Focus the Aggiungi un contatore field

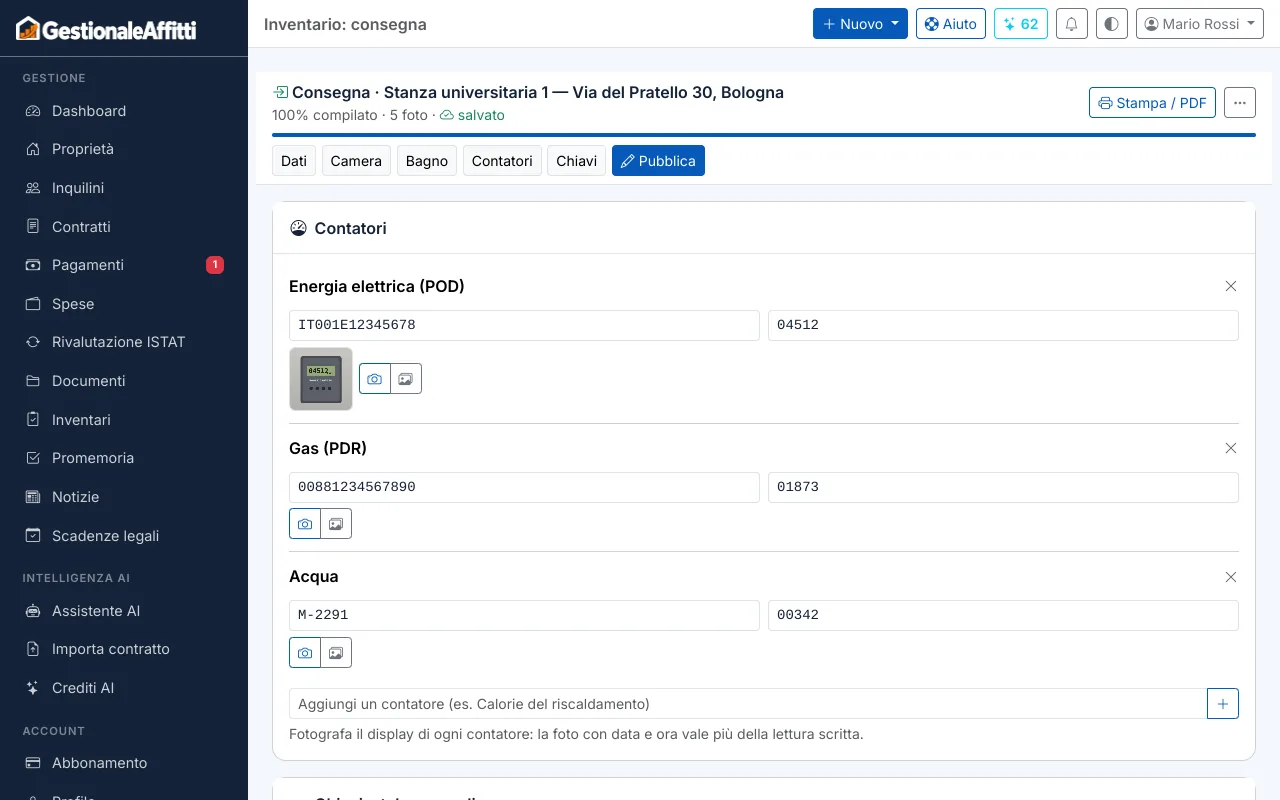click(748, 704)
